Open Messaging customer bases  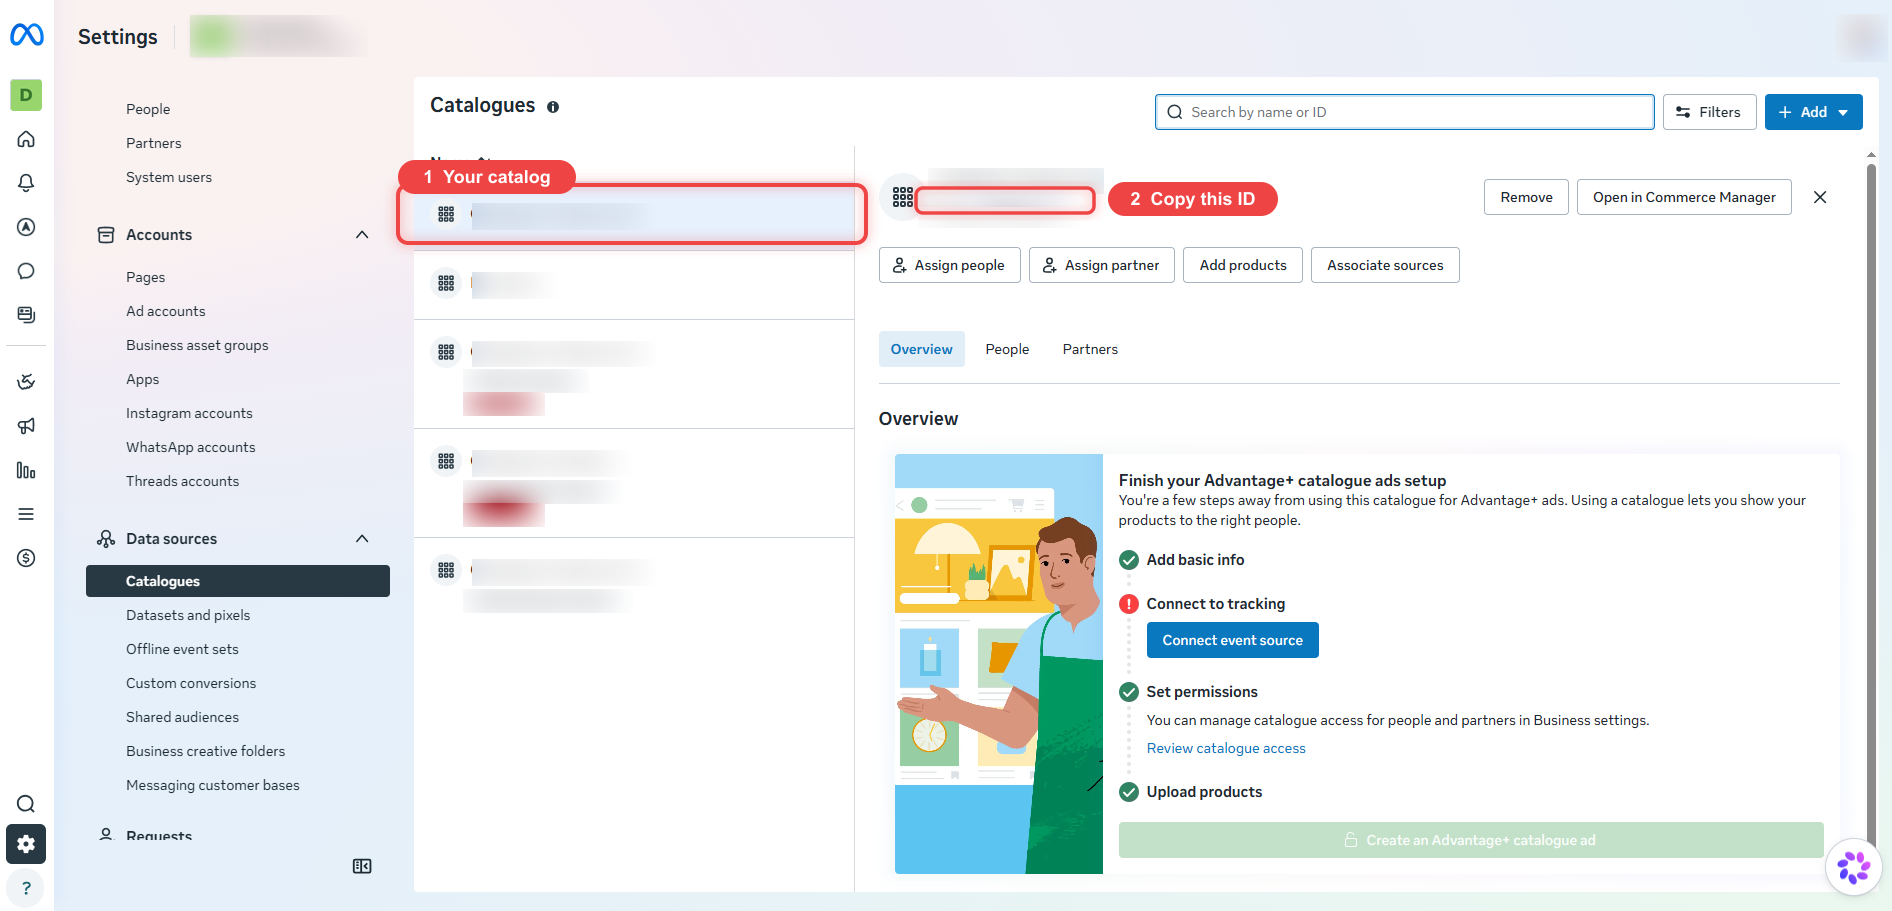coord(213,785)
